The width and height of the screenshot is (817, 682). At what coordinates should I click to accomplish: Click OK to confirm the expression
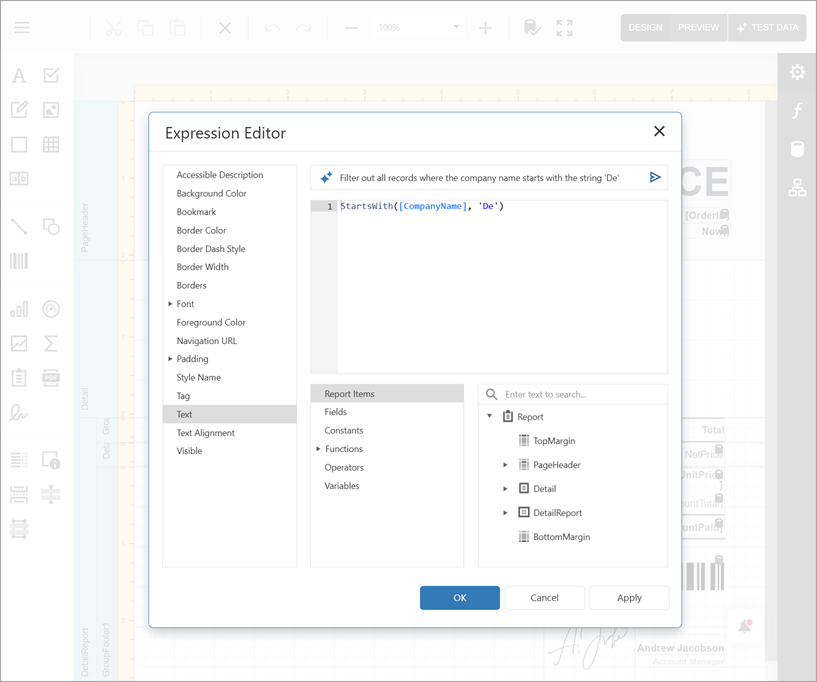(x=459, y=597)
